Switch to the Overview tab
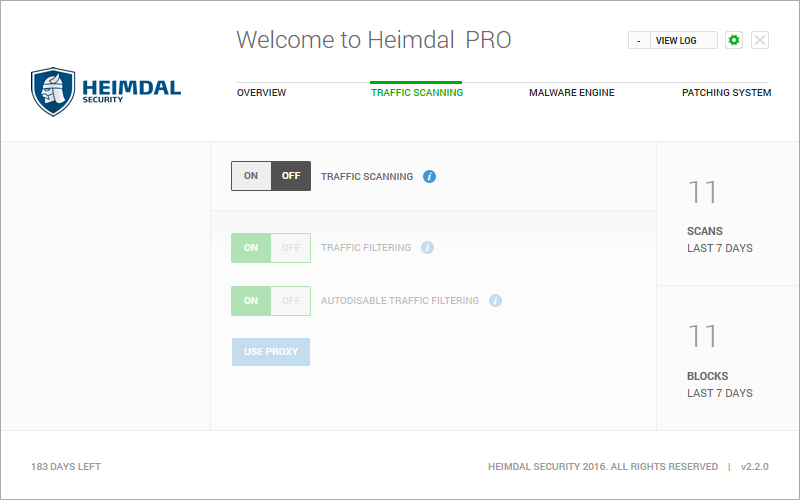The height and width of the screenshot is (500, 800). point(261,93)
